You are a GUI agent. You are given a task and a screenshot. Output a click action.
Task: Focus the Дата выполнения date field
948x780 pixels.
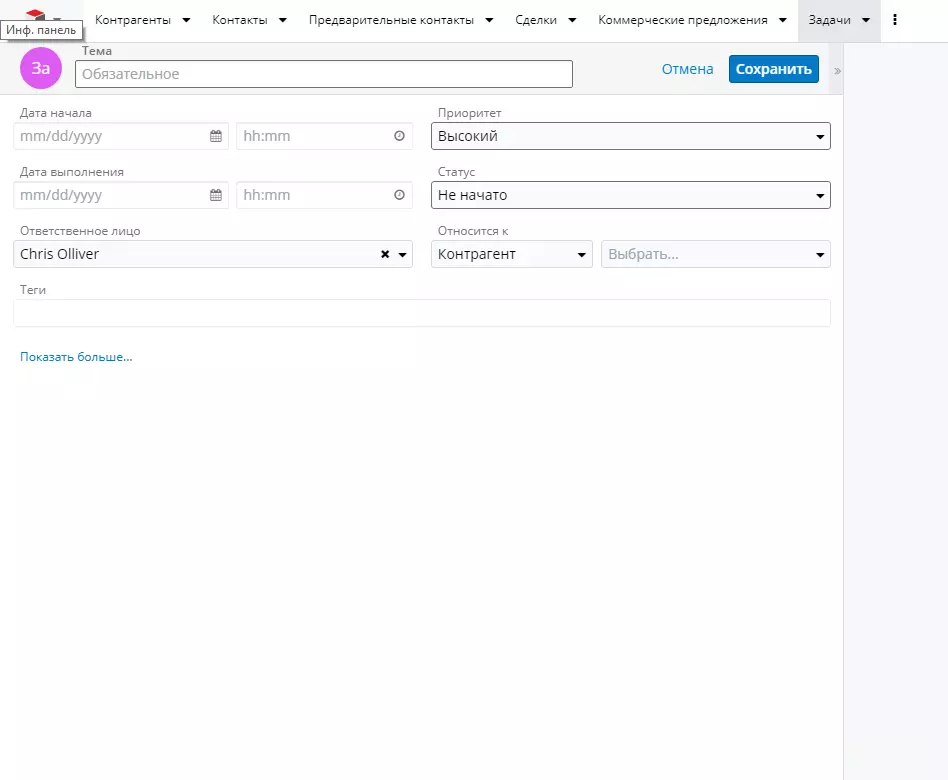click(121, 195)
